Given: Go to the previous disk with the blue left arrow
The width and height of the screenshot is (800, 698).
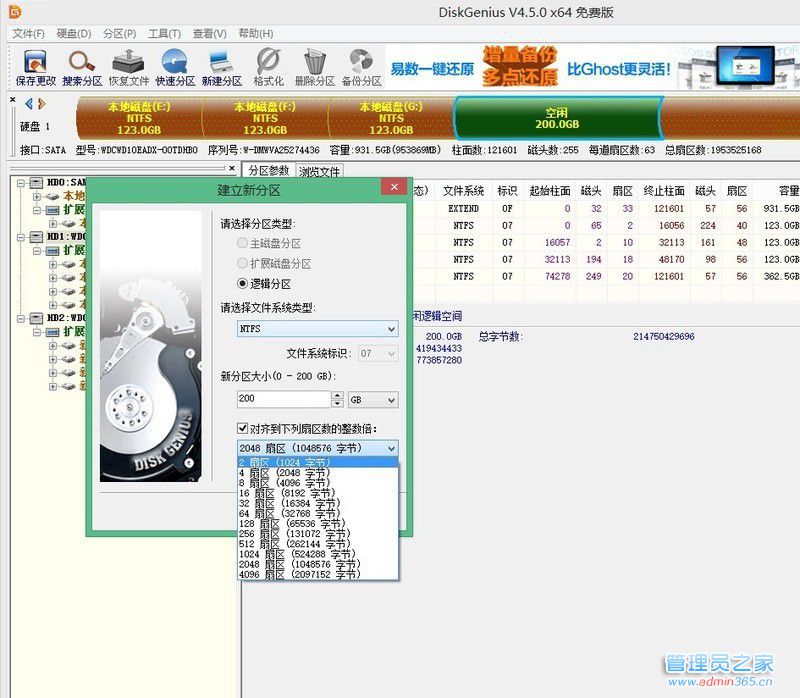Looking at the screenshot, I should click(29, 104).
